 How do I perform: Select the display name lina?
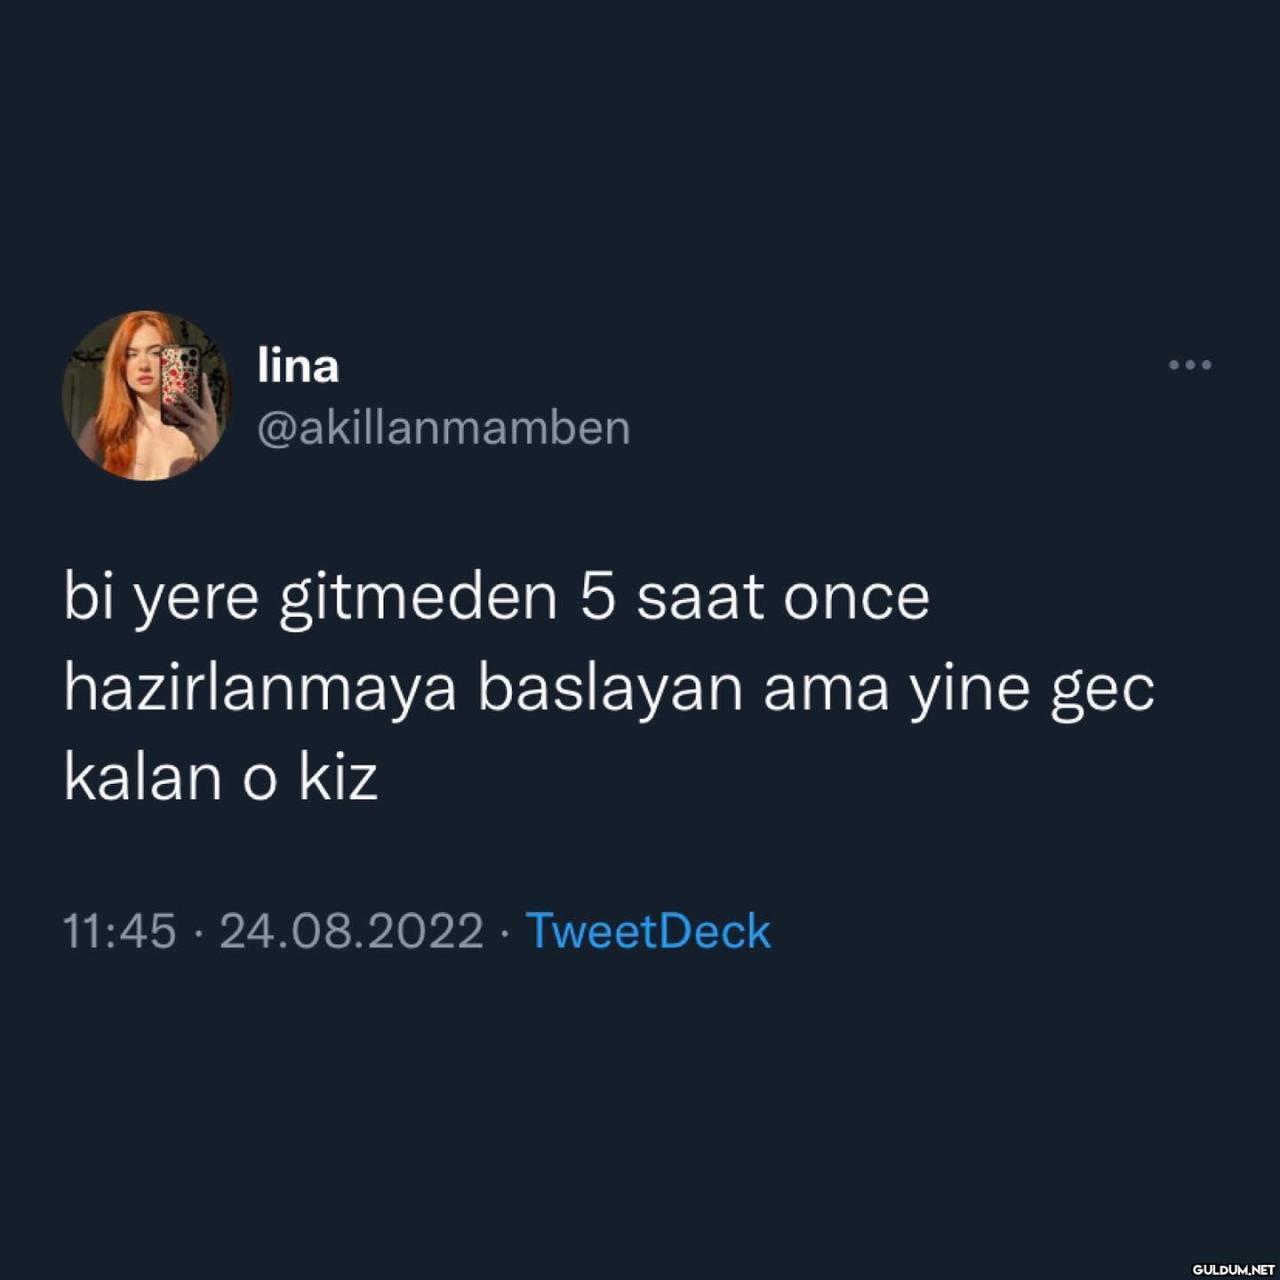[298, 365]
